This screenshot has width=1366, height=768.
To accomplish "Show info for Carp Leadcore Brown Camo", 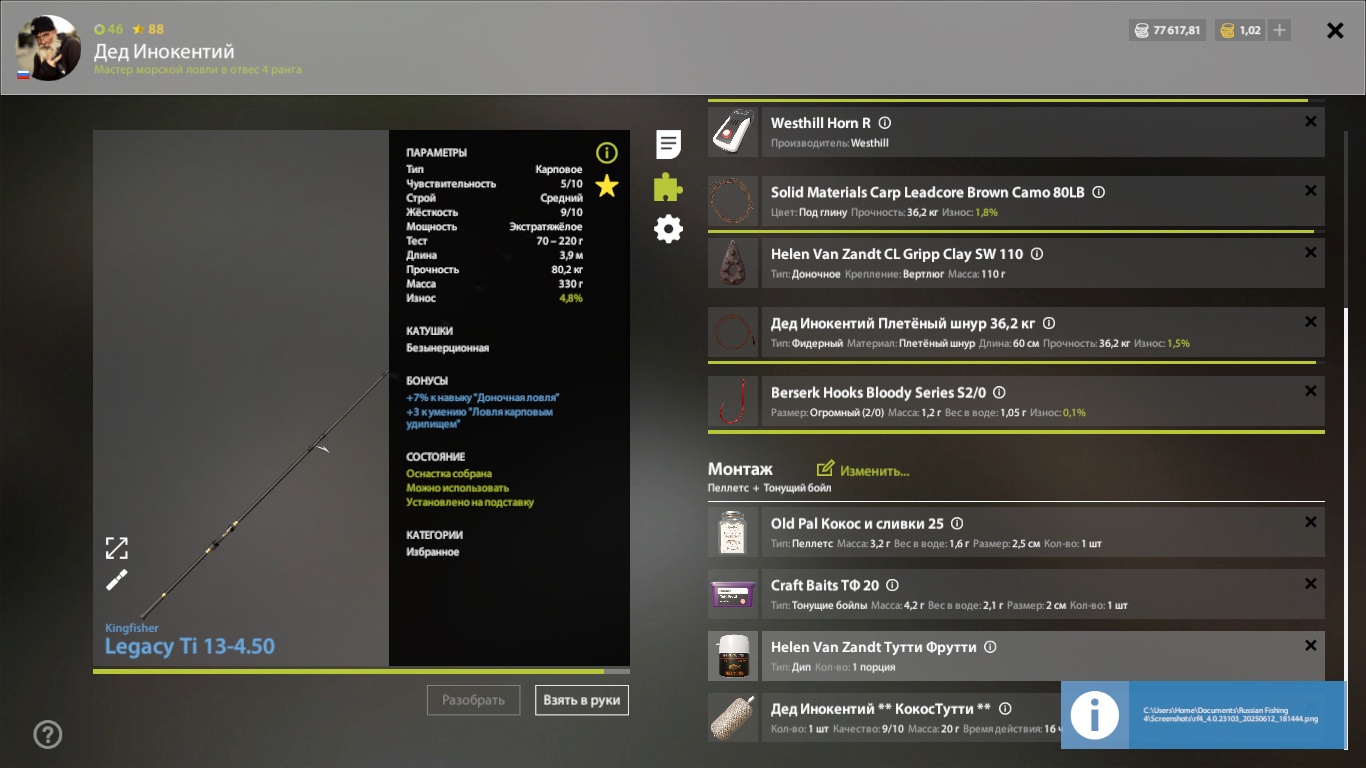I will [x=1098, y=192].
